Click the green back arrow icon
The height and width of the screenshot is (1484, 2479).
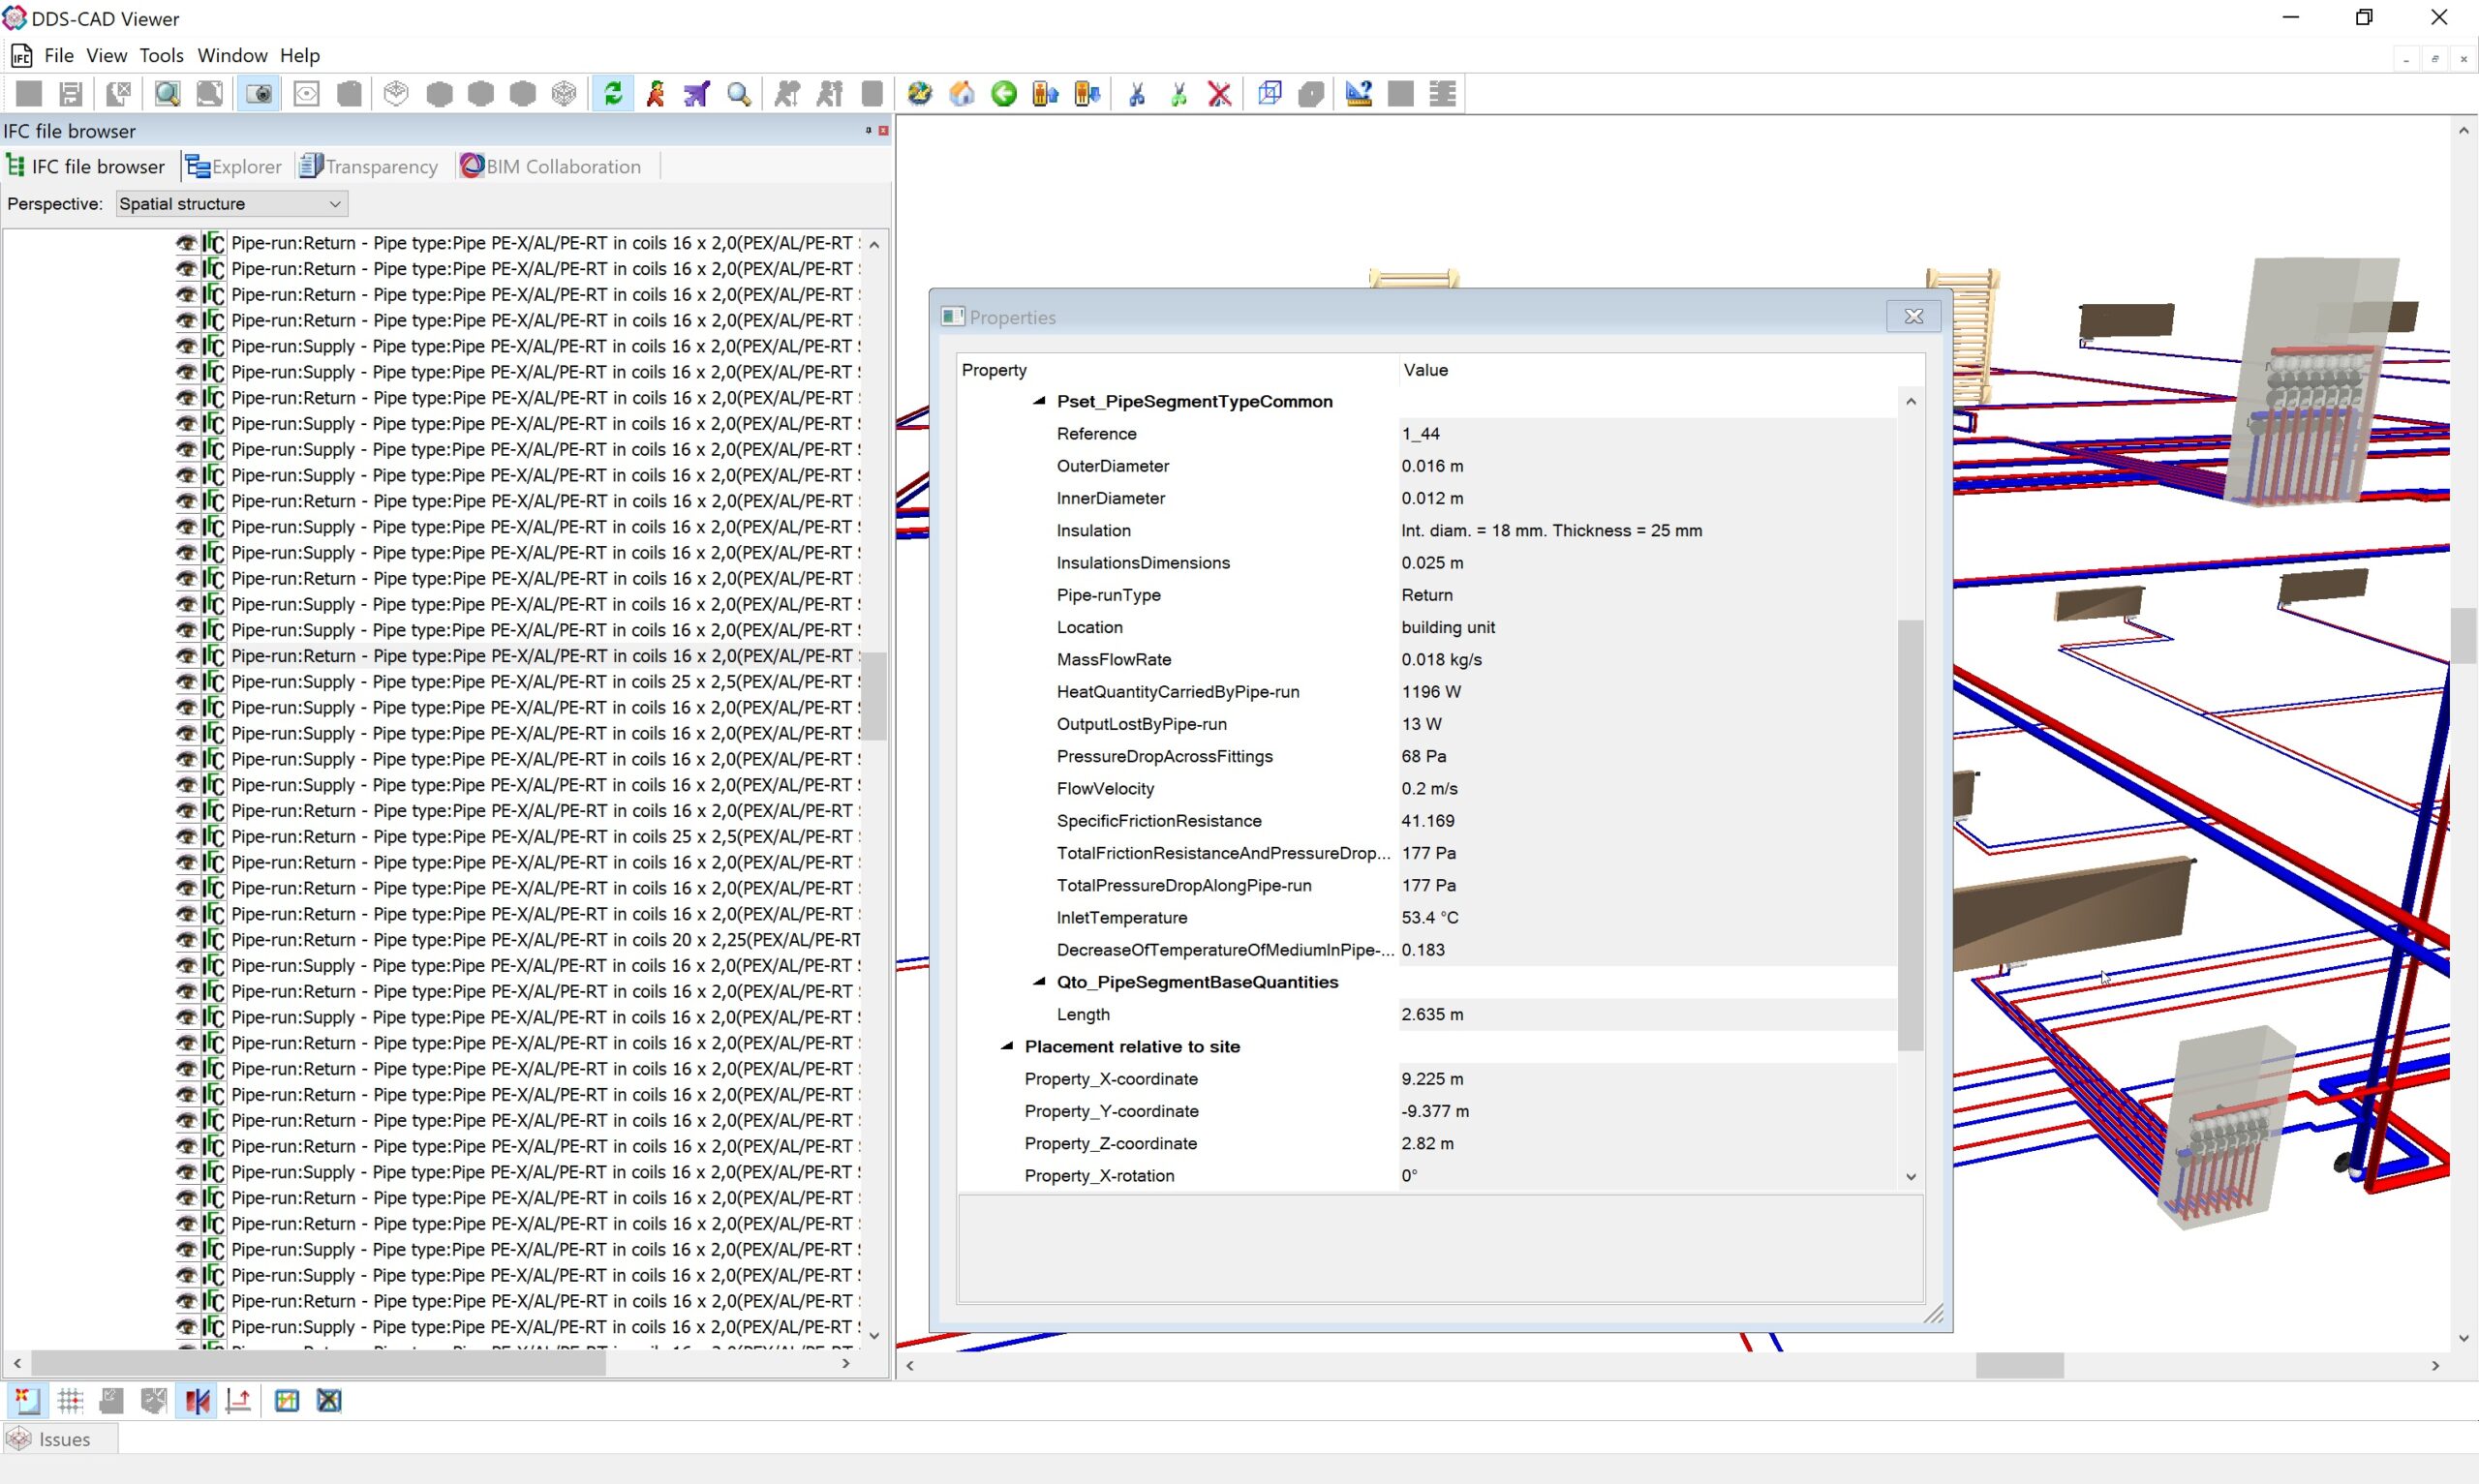[x=1003, y=94]
